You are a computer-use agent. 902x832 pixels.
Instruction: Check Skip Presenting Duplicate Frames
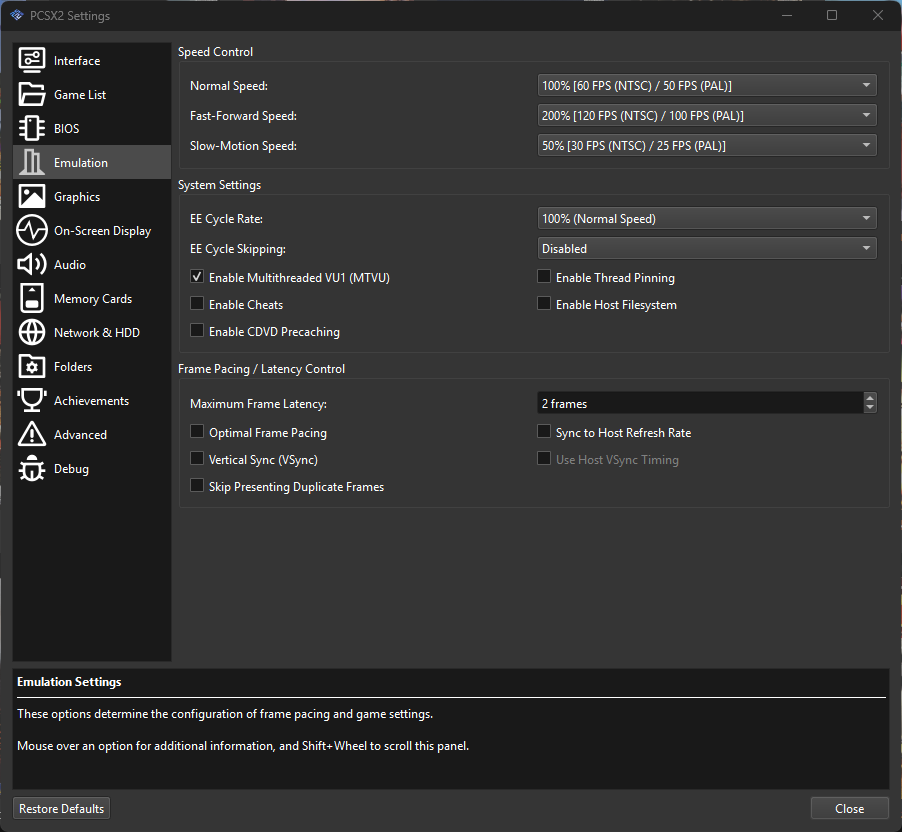pos(197,486)
